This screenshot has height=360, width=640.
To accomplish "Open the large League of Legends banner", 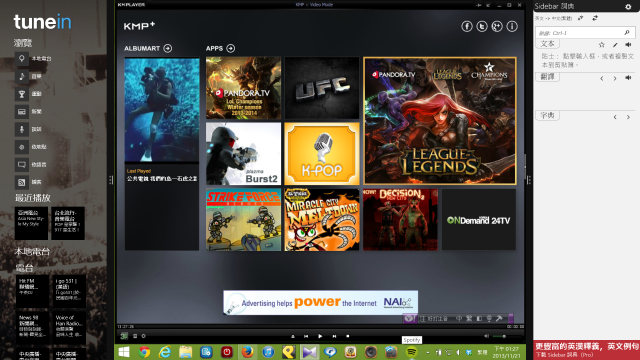I will (x=440, y=121).
